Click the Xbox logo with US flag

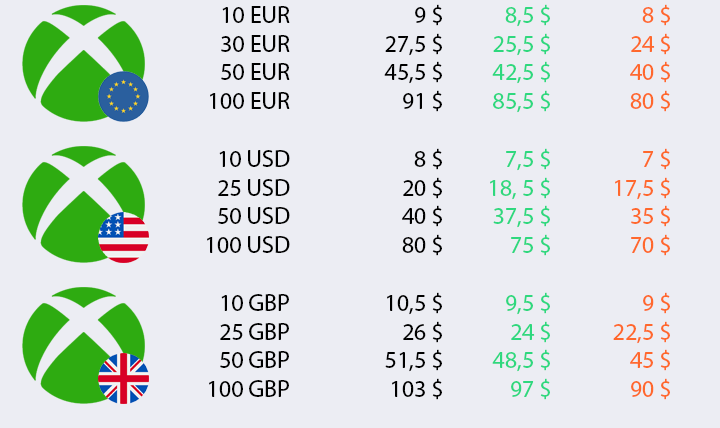point(84,204)
